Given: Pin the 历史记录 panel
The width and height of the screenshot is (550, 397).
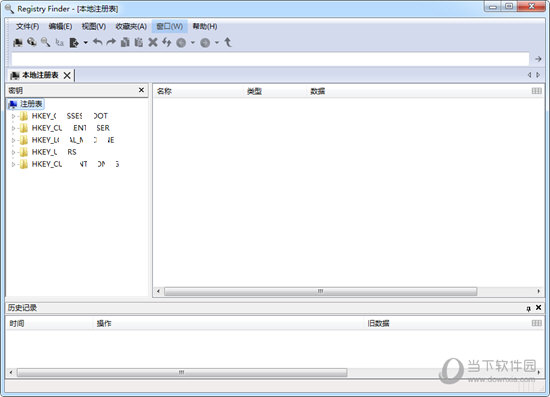Looking at the screenshot, I should coord(528,308).
